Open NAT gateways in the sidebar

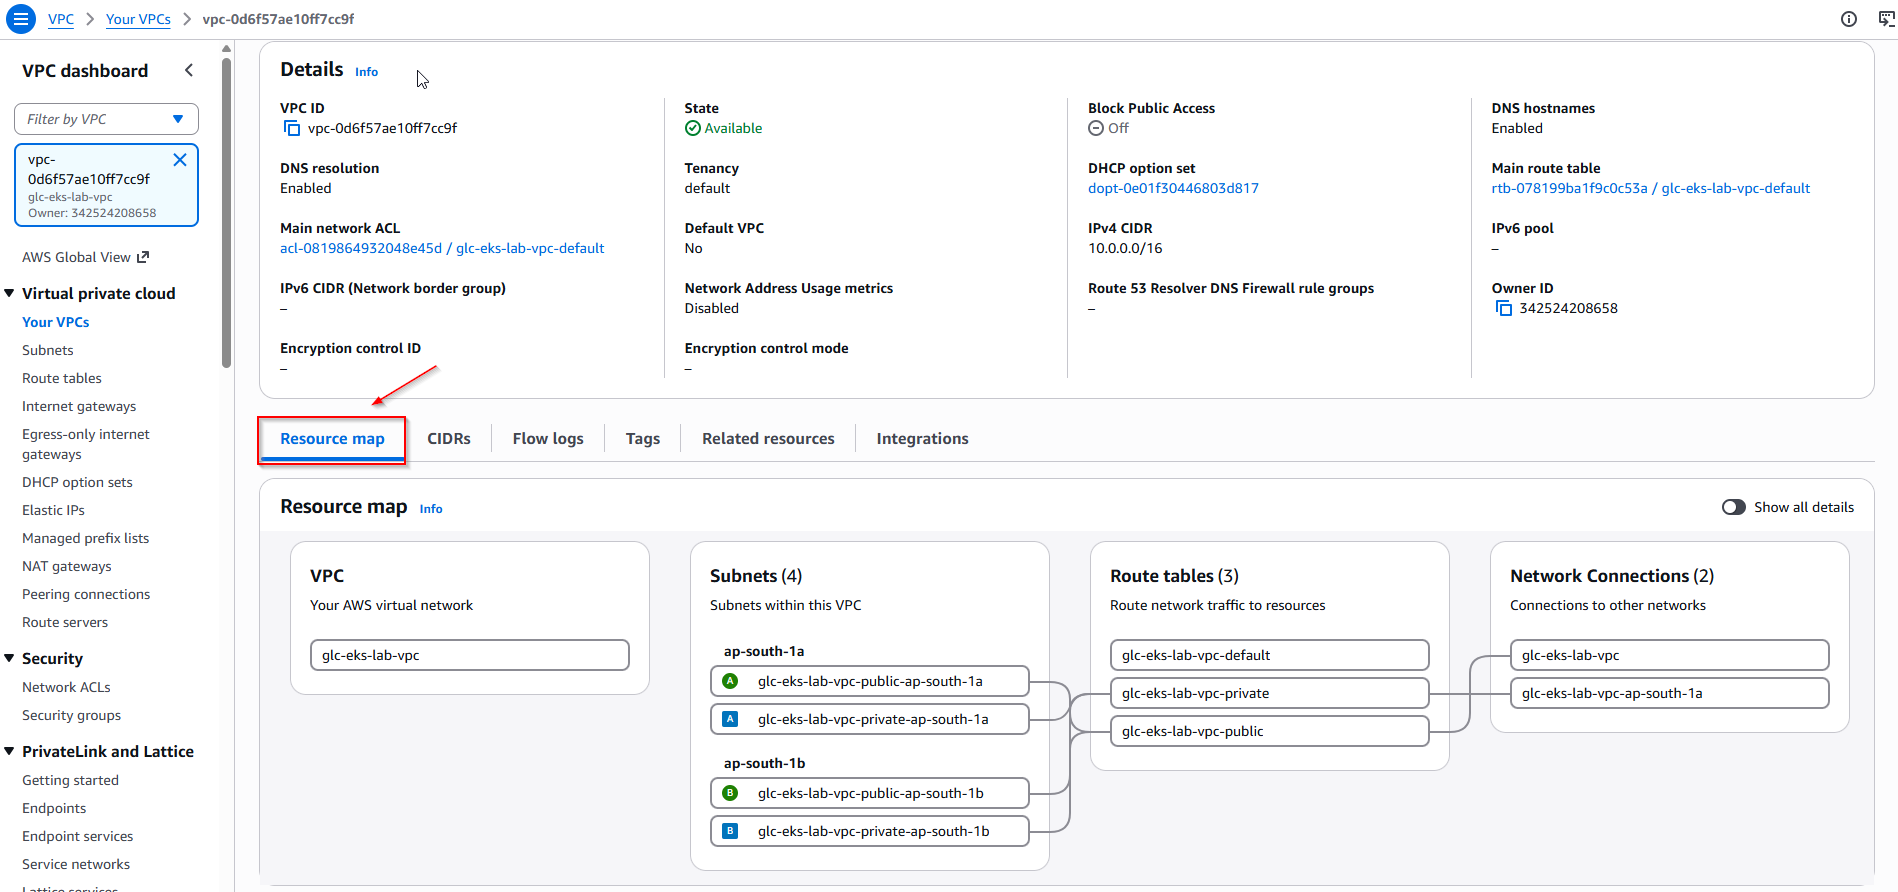[x=67, y=566]
